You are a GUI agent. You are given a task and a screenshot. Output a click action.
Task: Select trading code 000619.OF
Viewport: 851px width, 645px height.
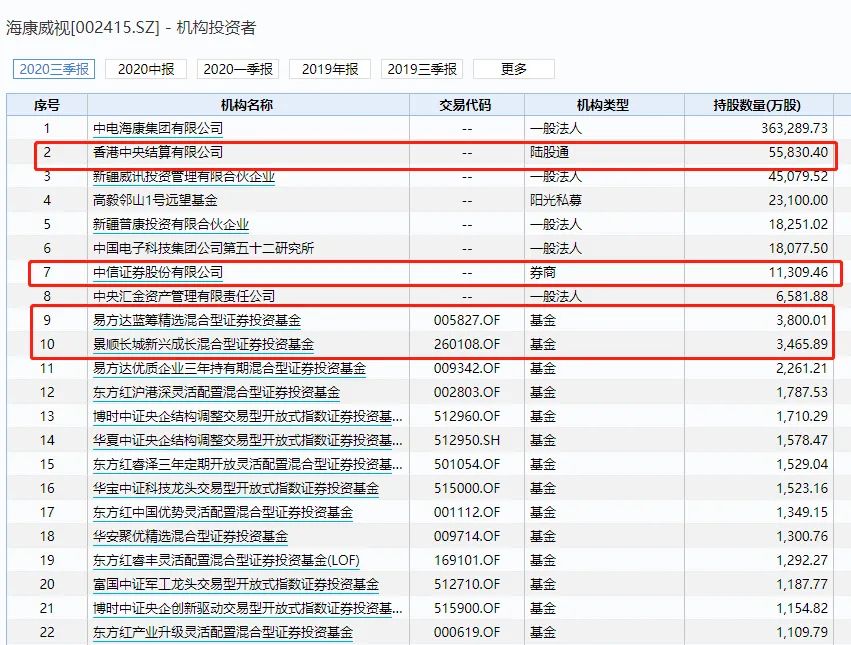click(x=467, y=632)
